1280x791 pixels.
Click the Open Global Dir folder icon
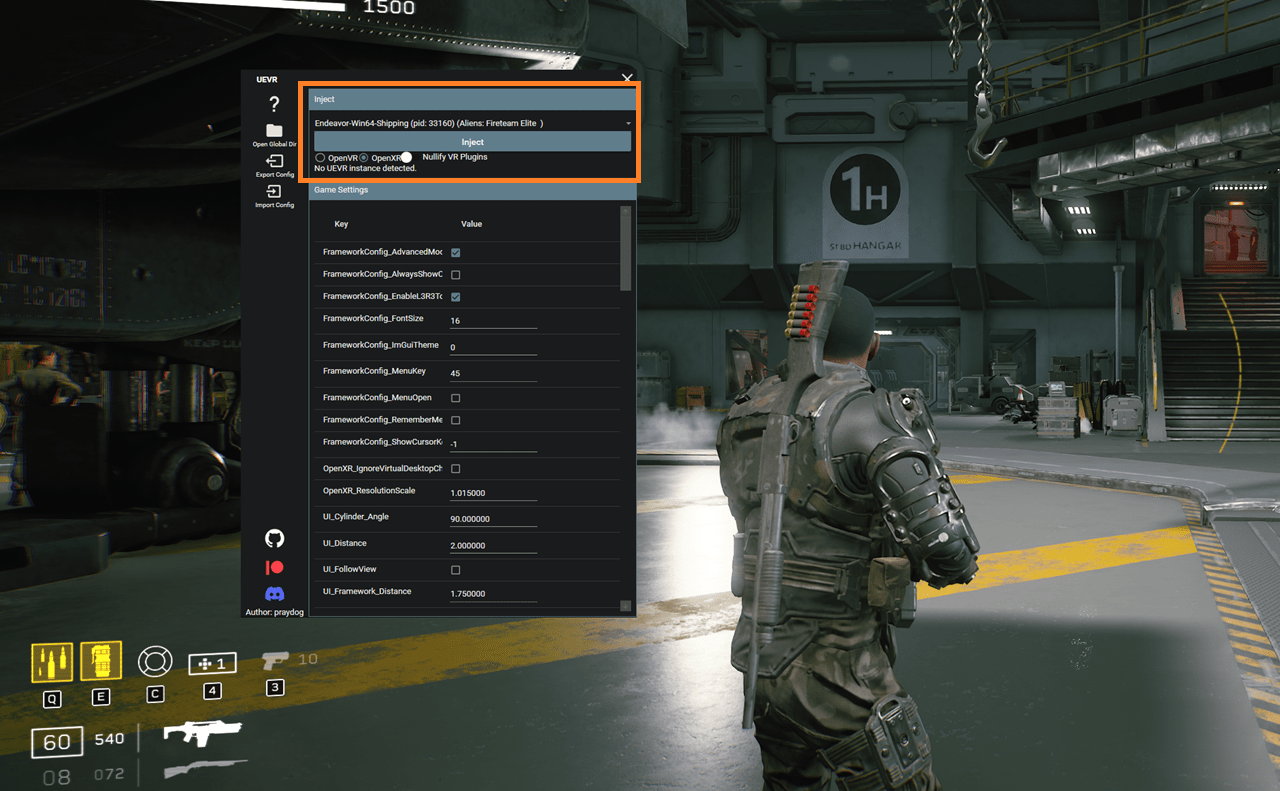274,131
